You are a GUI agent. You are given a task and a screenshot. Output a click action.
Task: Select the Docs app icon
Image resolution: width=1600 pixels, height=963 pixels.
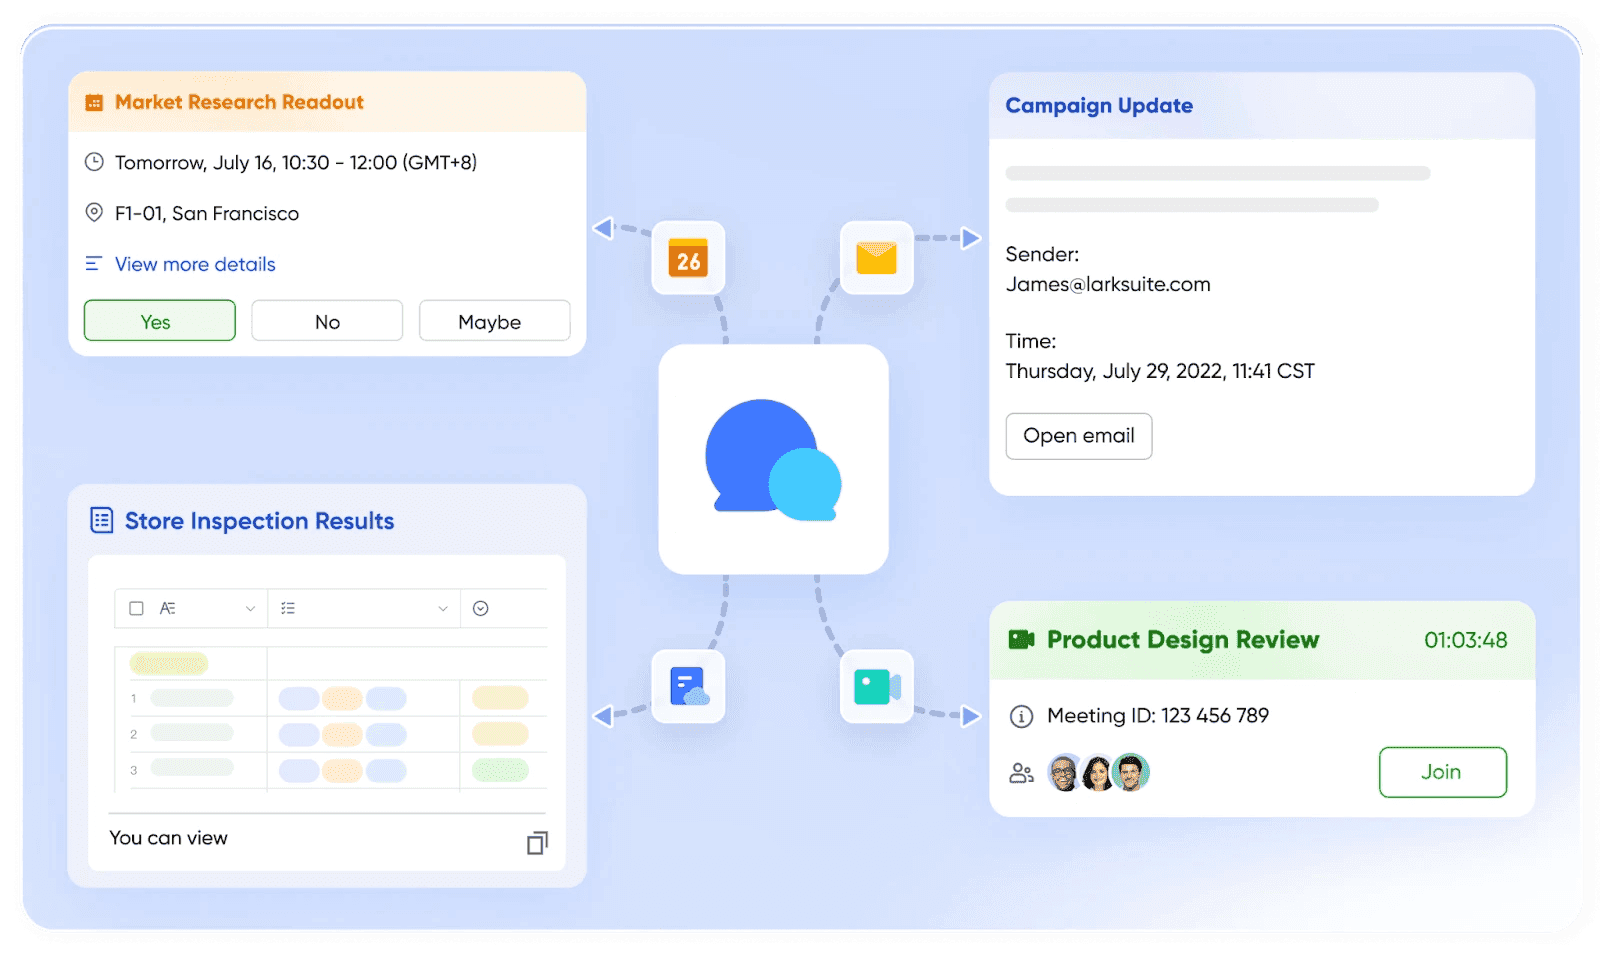(687, 686)
